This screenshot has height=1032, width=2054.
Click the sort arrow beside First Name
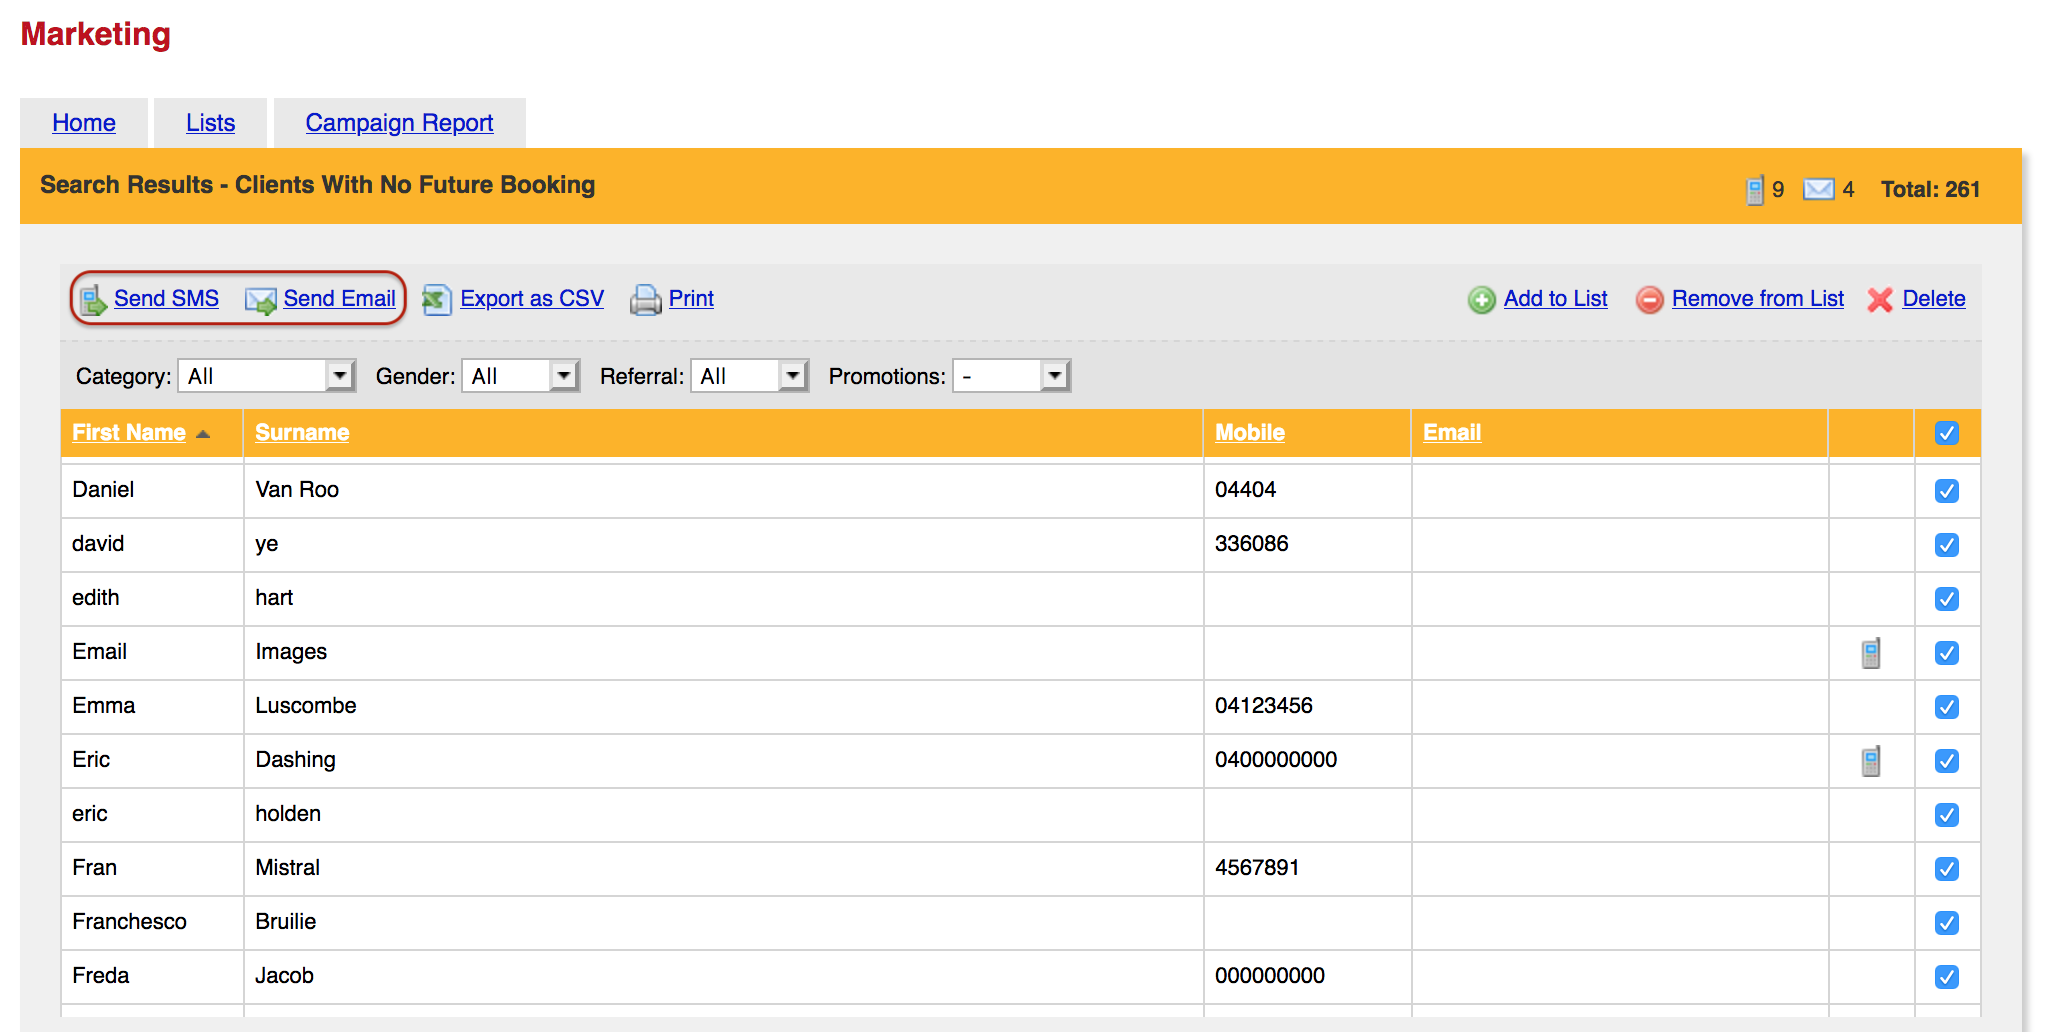coord(203,434)
